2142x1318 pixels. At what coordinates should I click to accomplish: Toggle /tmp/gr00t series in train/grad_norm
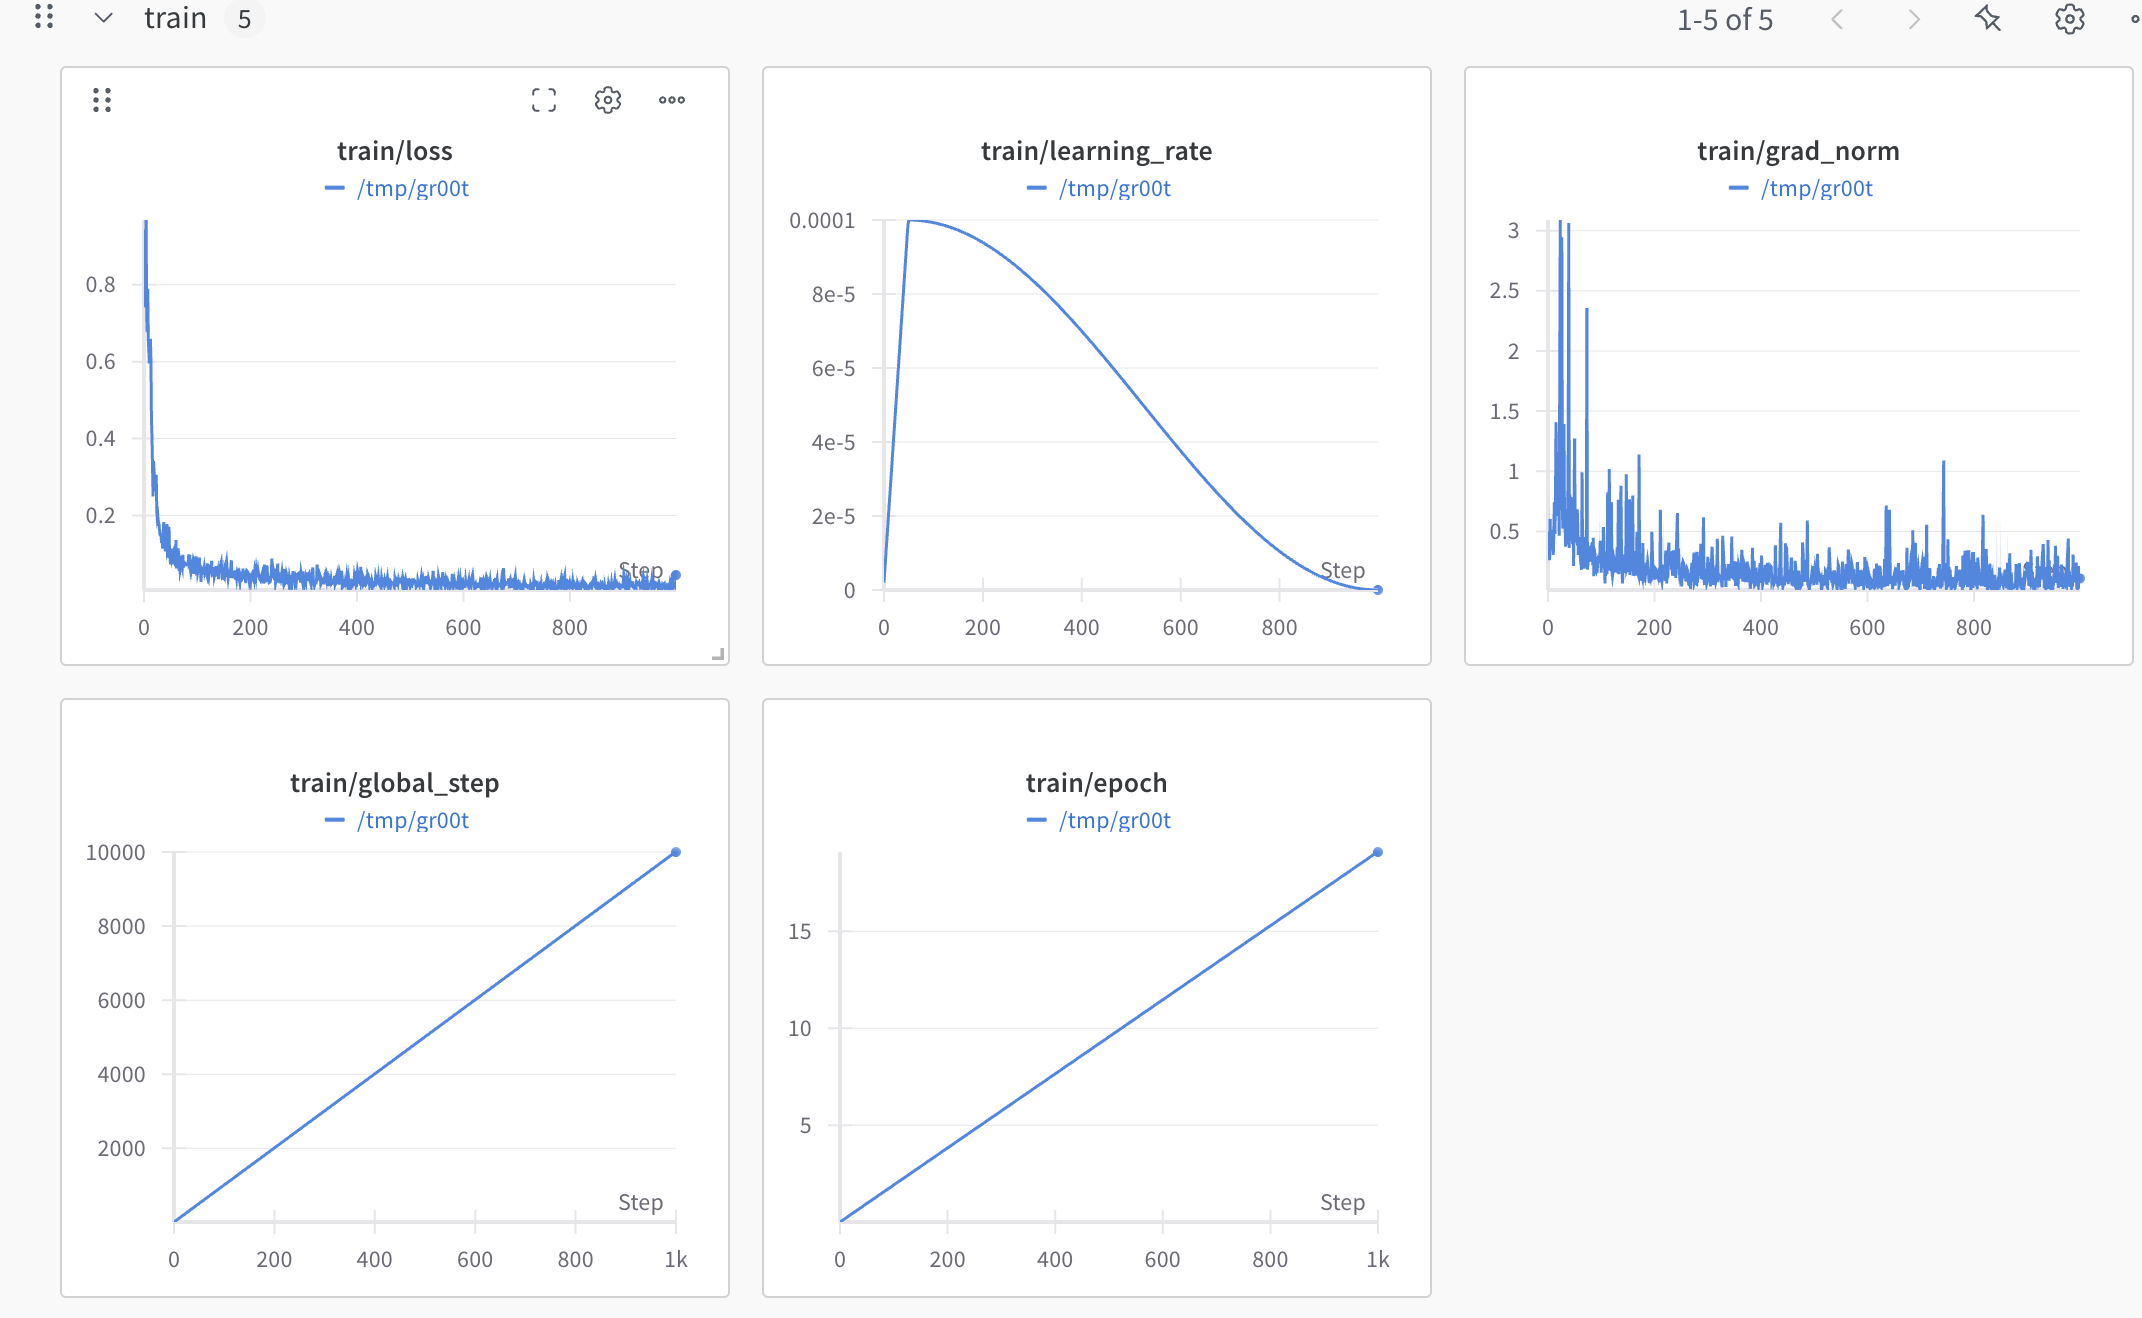[1816, 188]
